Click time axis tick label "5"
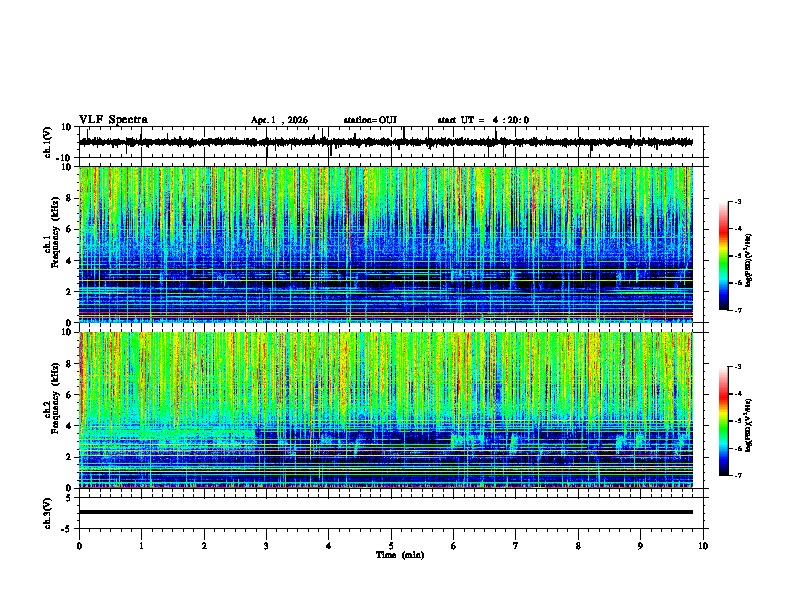This screenshot has width=792, height=612. coord(391,546)
